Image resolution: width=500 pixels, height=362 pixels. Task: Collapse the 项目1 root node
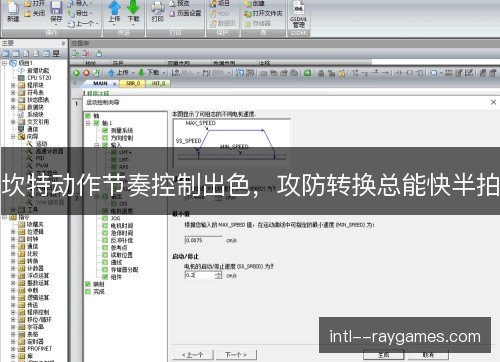[x=4, y=63]
